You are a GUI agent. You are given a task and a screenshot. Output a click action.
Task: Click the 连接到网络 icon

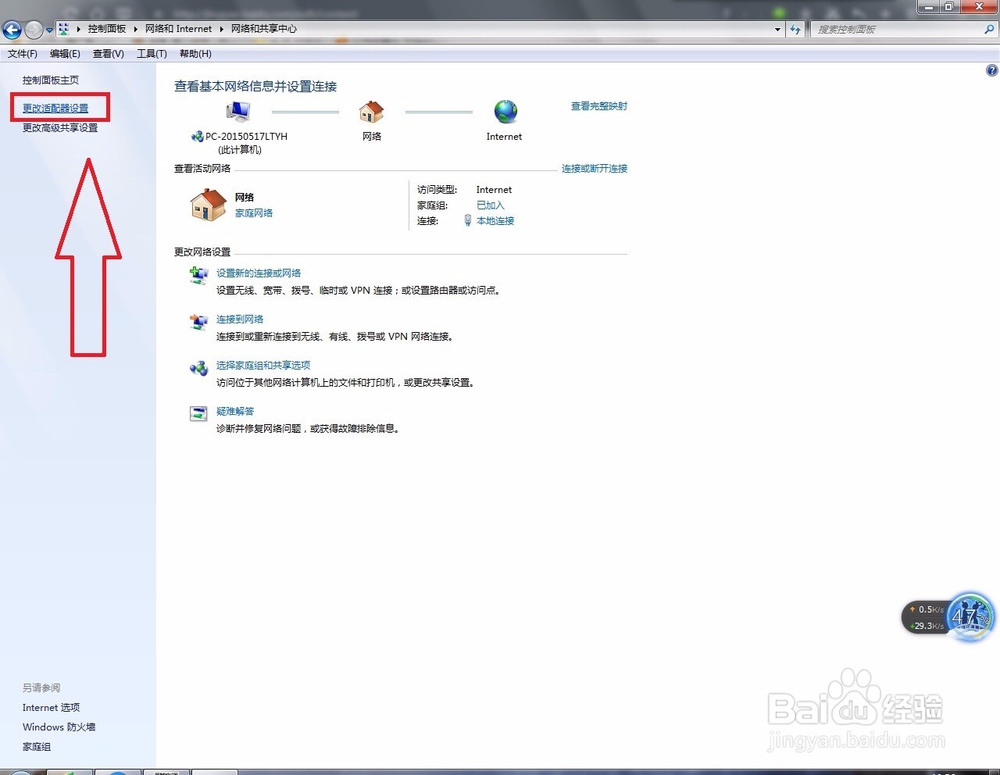coord(198,321)
